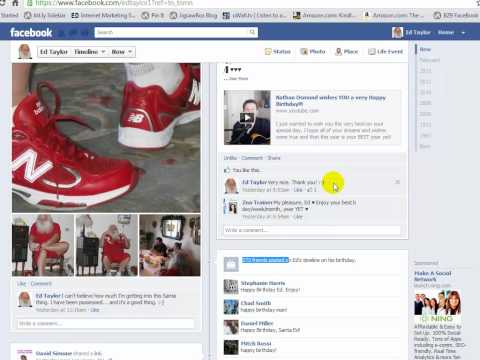Open the account dropdown arrow in top bar
The image size is (480, 360).
pos(463,33)
